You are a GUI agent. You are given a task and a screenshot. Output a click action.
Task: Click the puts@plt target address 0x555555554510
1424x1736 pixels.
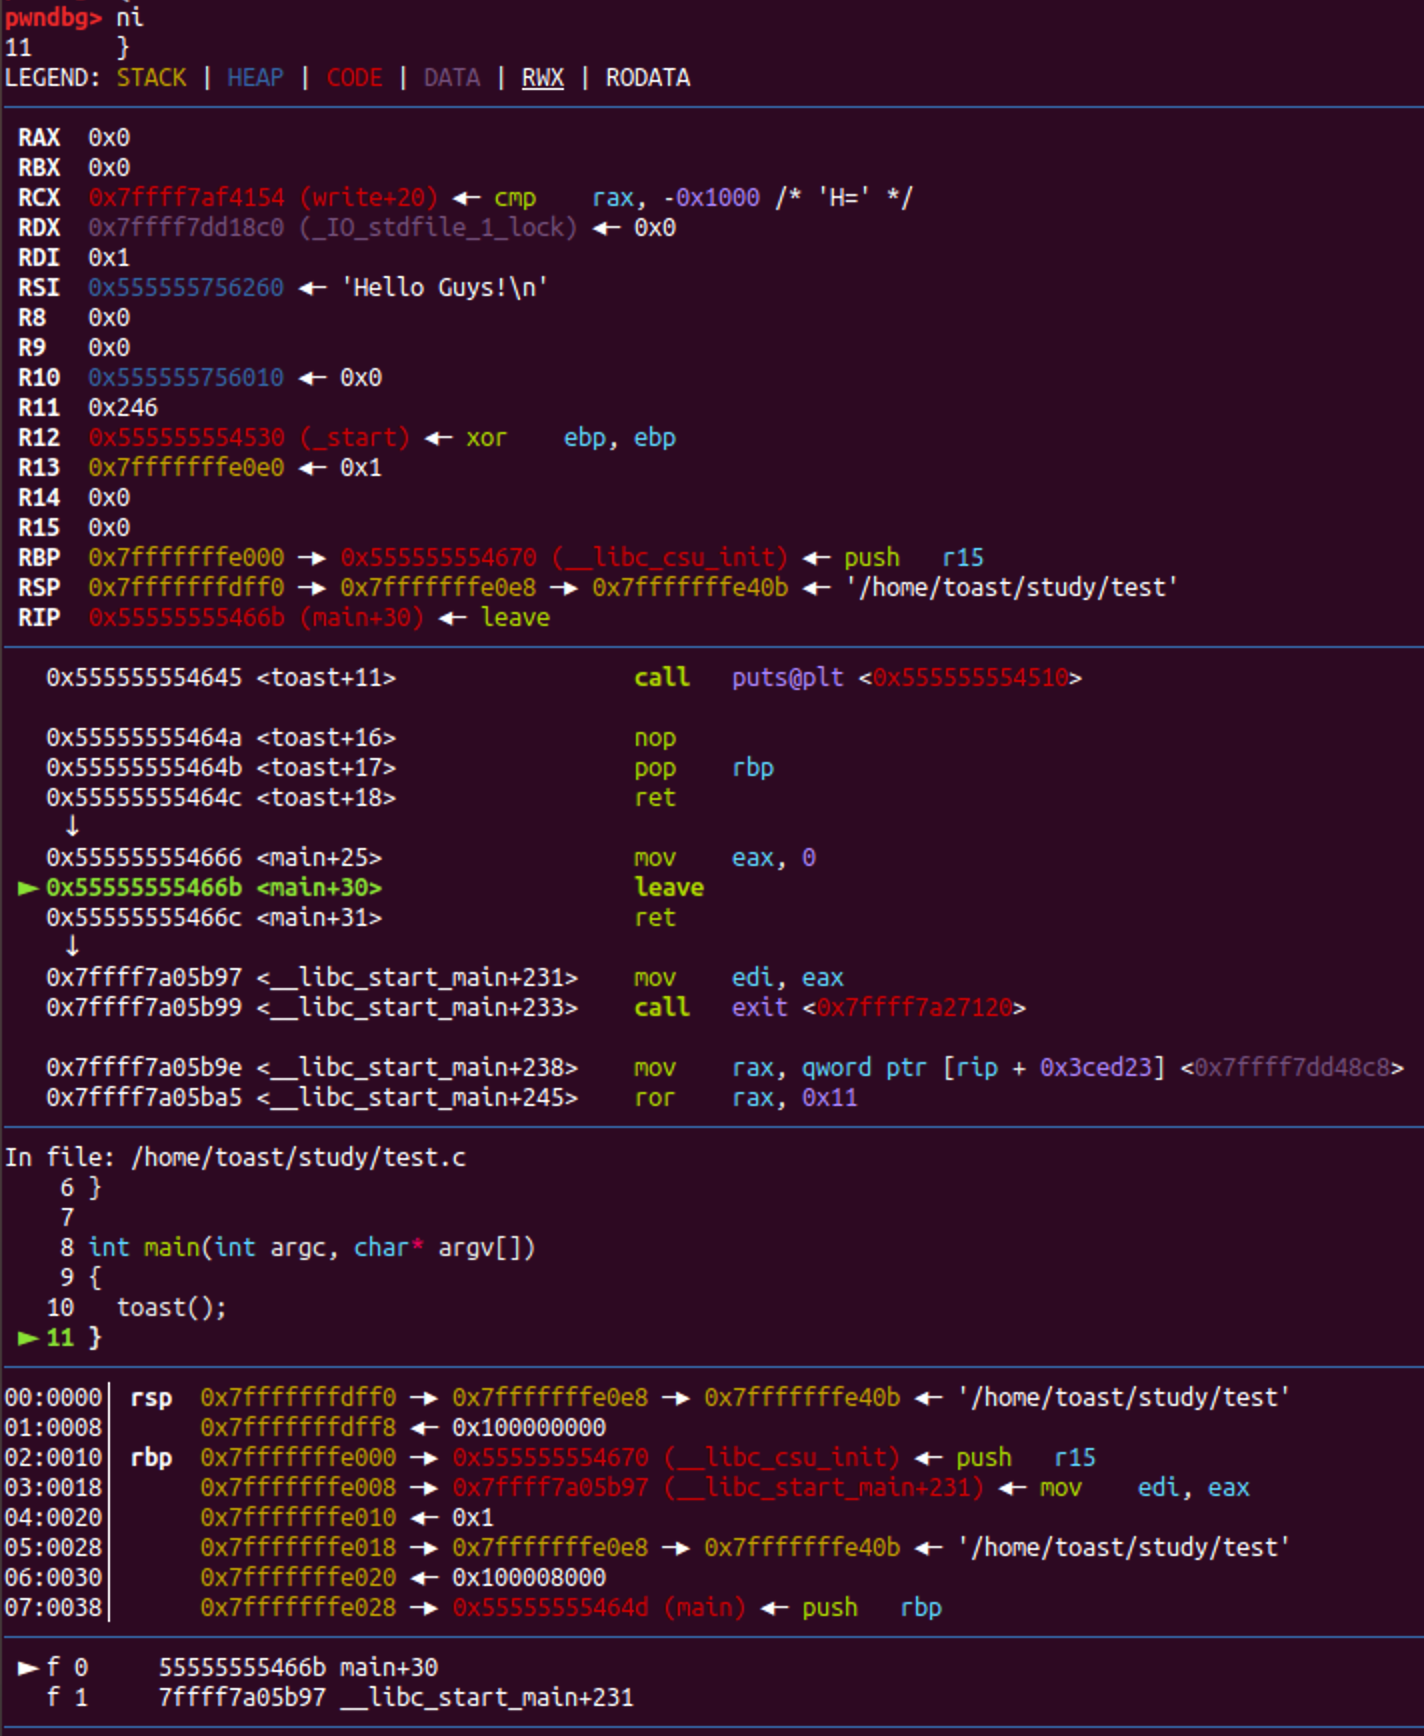pyautogui.click(x=970, y=677)
